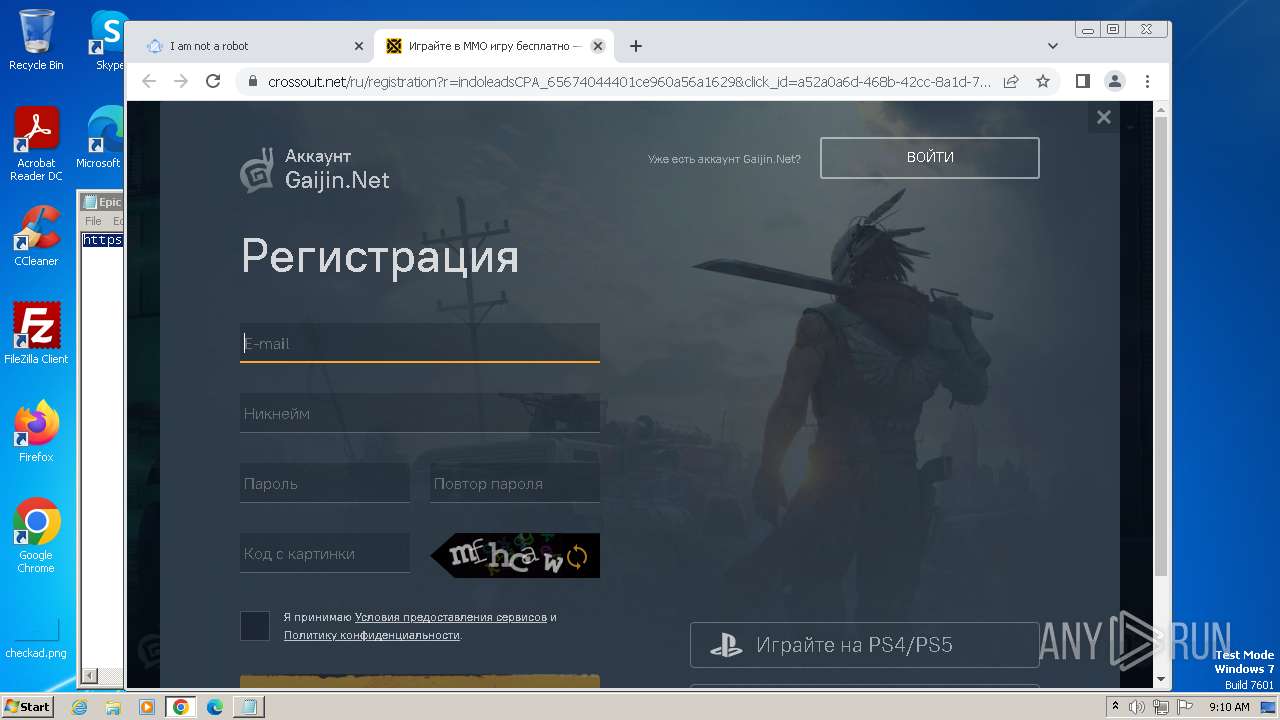The width and height of the screenshot is (1280, 720).
Task: View site security lock info
Action: pyautogui.click(x=252, y=81)
